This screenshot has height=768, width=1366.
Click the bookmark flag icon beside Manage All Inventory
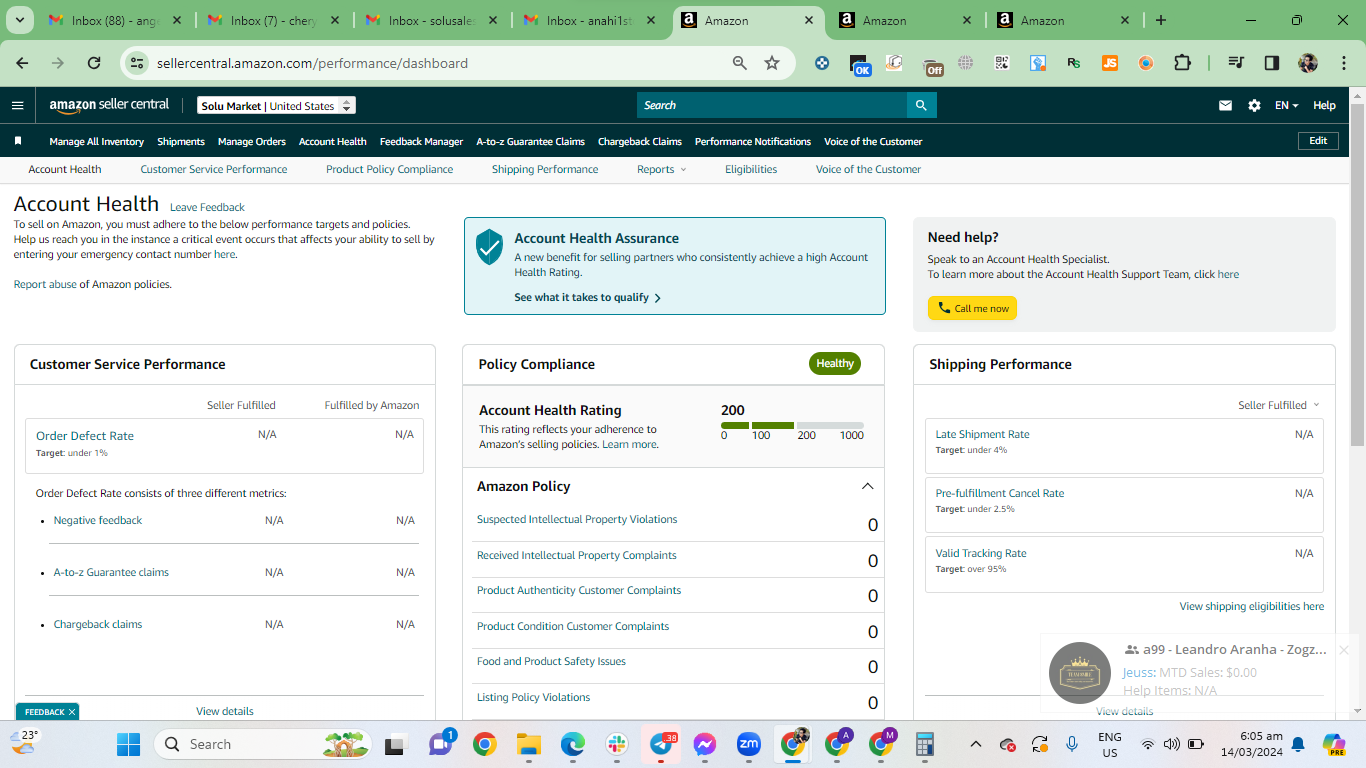pos(18,141)
